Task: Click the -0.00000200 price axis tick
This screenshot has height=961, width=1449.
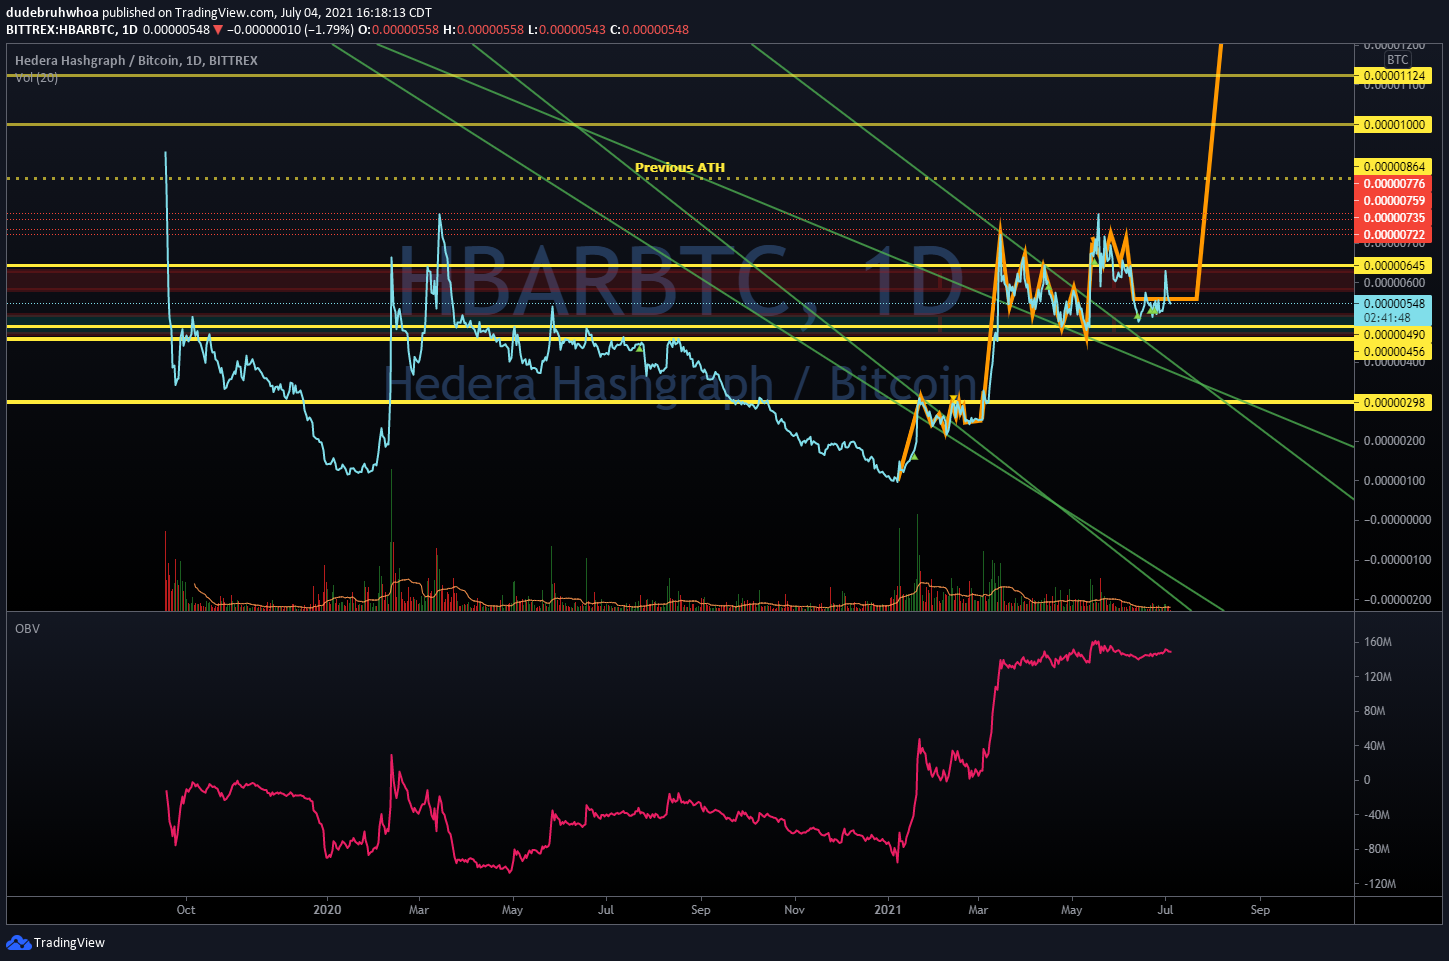Action: (x=1397, y=599)
